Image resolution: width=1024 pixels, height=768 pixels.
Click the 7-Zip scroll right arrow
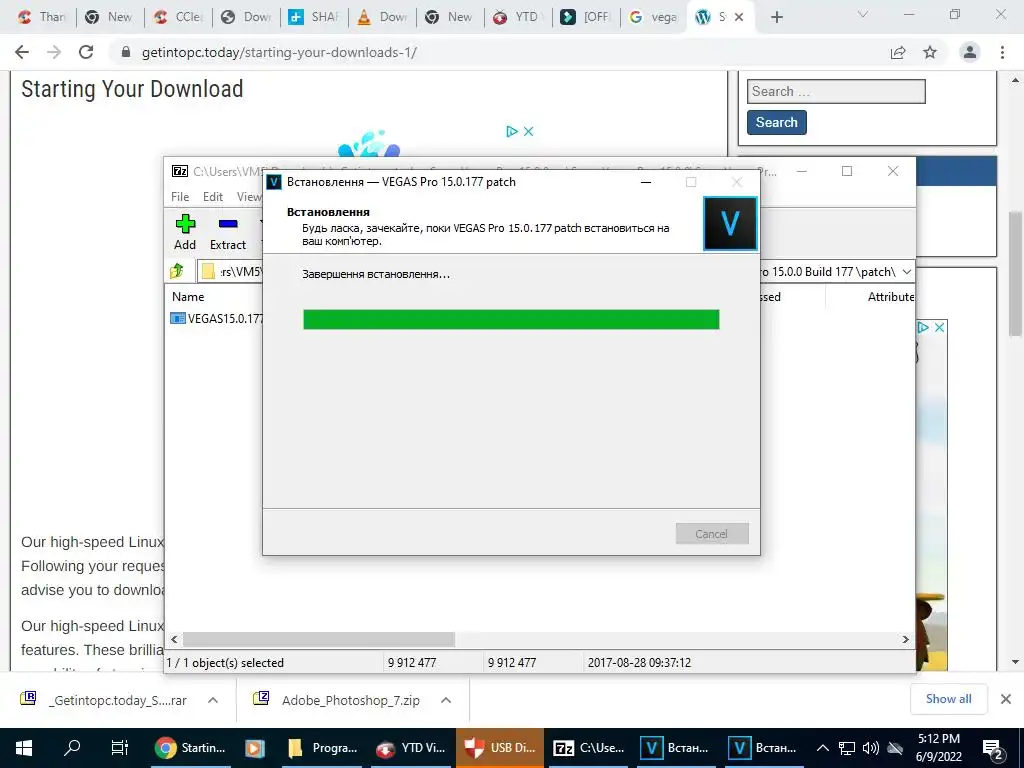point(905,639)
